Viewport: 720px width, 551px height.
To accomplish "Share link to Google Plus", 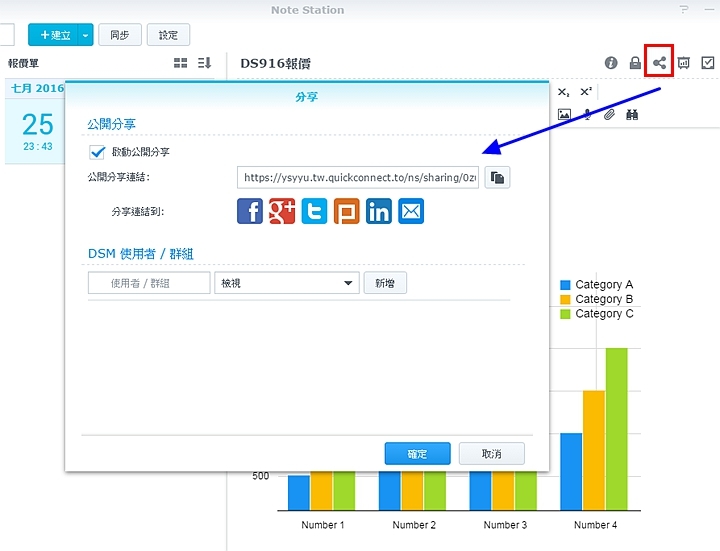I will coord(282,211).
